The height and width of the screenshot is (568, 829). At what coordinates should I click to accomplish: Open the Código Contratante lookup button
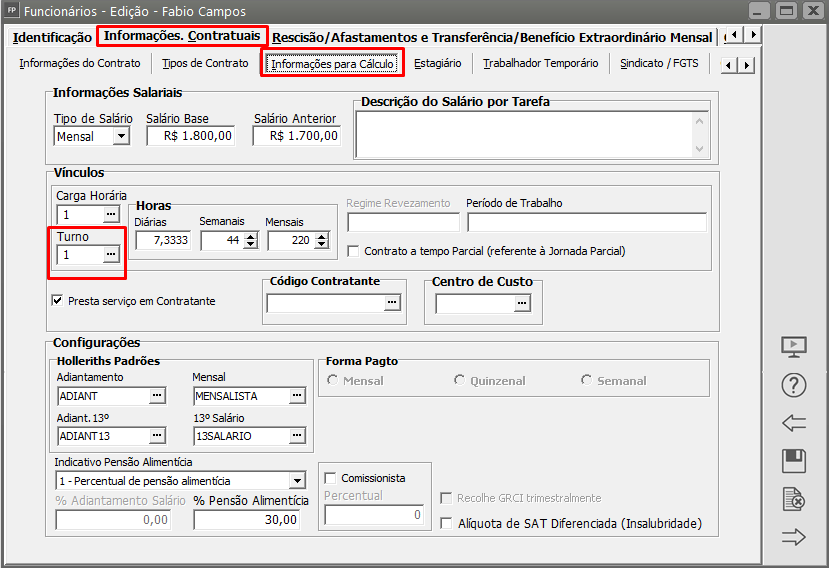pyautogui.click(x=392, y=302)
